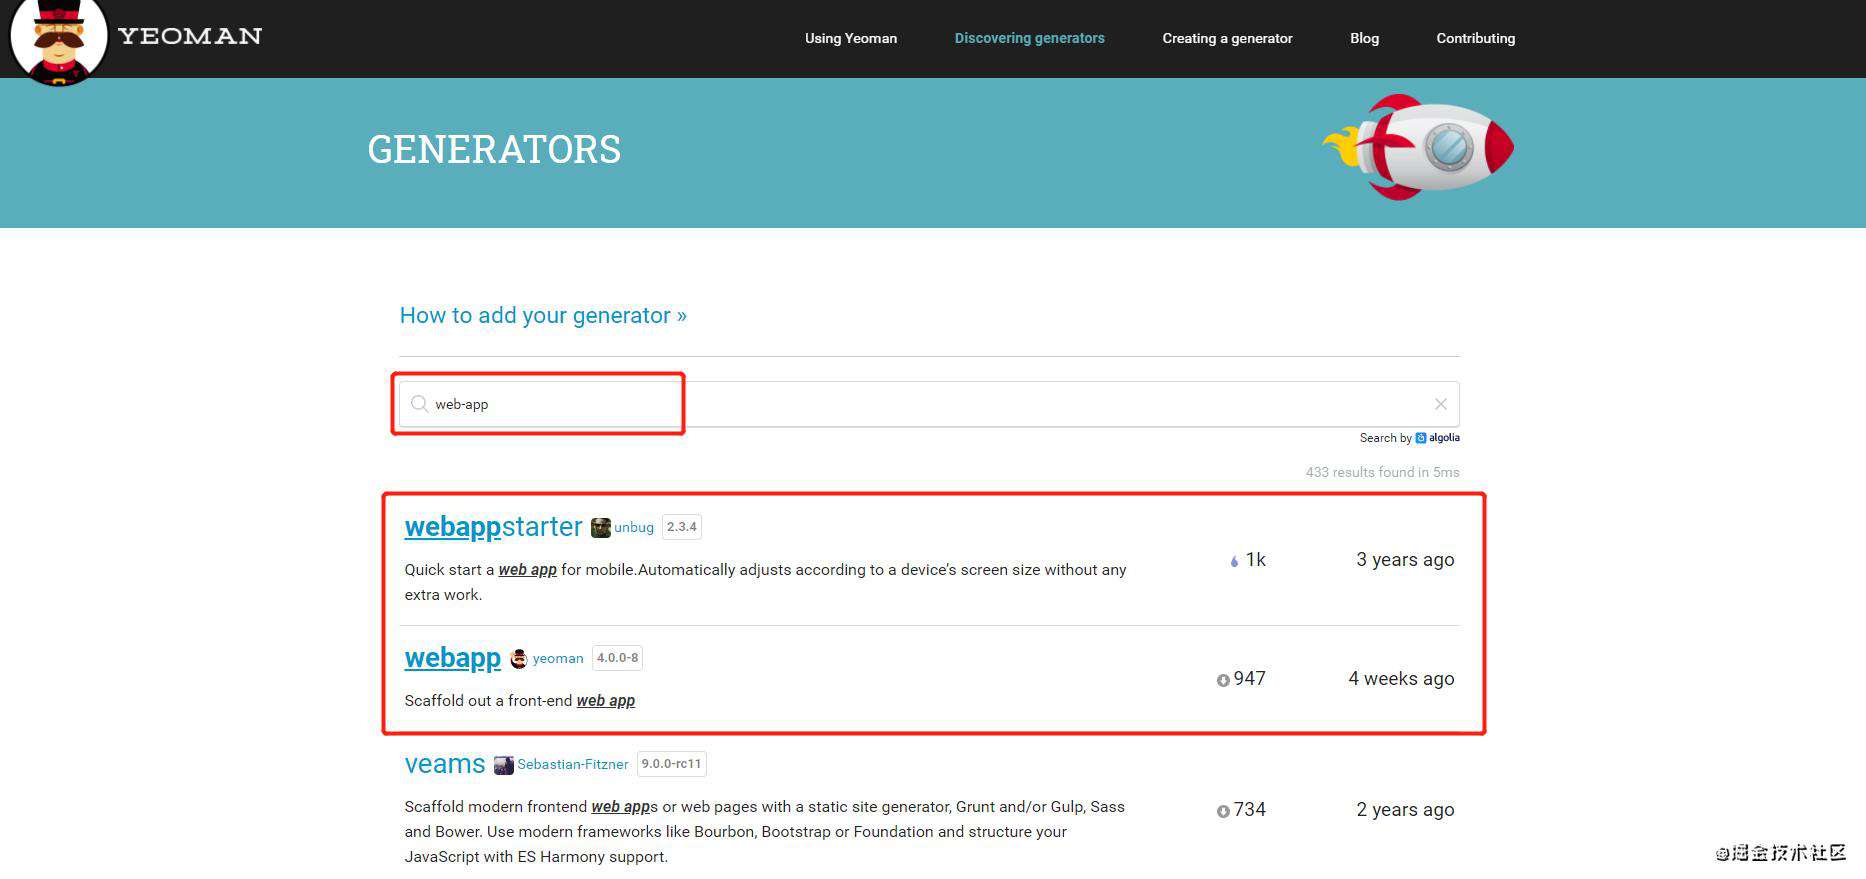Open unbug author profile link
Screen dimensions: 1866x879
(x=634, y=527)
